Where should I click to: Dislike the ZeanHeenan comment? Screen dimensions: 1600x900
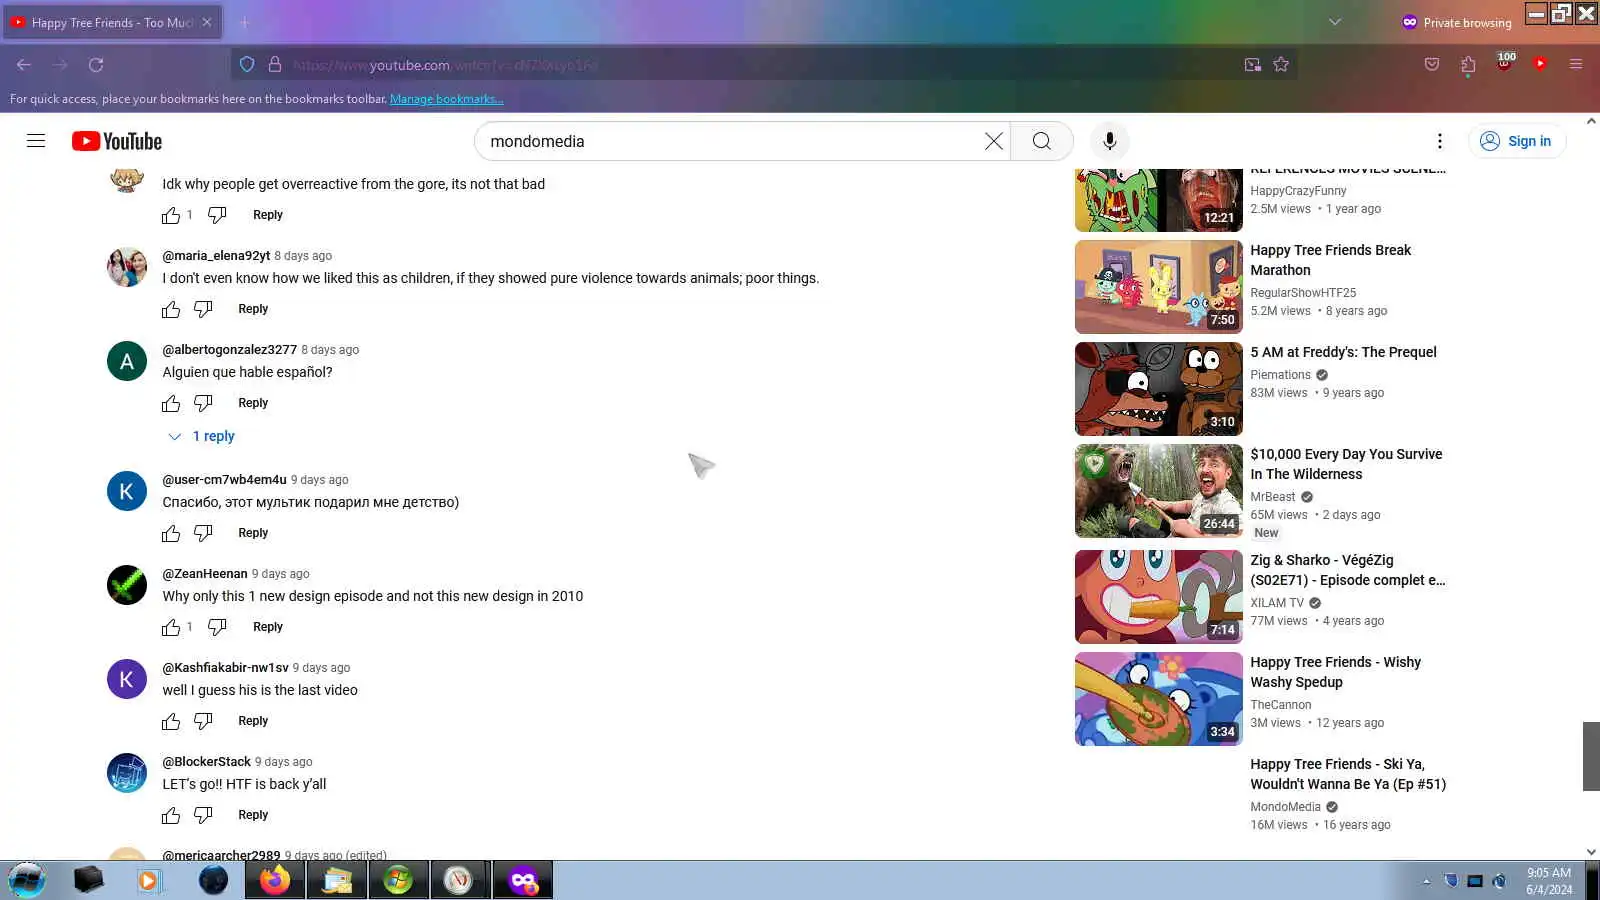[x=217, y=627]
